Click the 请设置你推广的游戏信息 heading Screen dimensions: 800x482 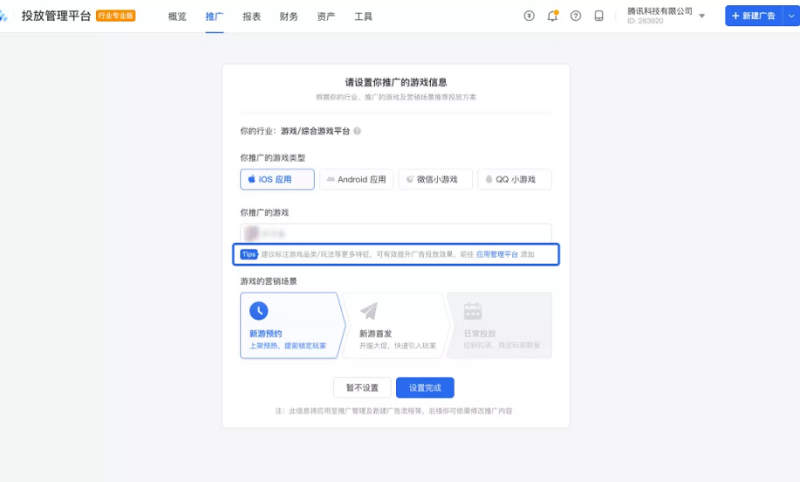point(396,82)
